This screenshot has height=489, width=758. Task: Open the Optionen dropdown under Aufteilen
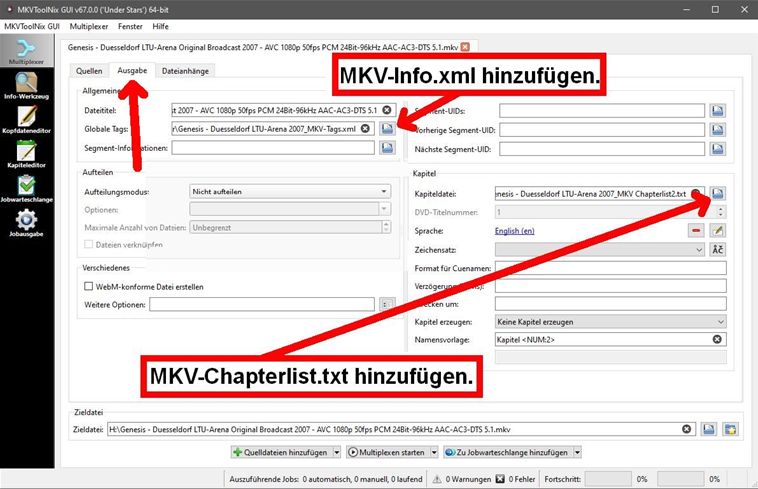click(x=290, y=209)
